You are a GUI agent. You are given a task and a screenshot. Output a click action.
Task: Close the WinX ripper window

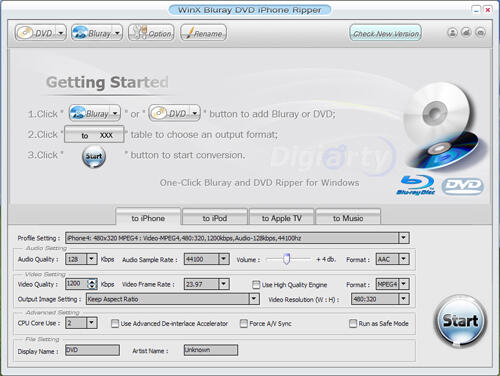[x=488, y=10]
